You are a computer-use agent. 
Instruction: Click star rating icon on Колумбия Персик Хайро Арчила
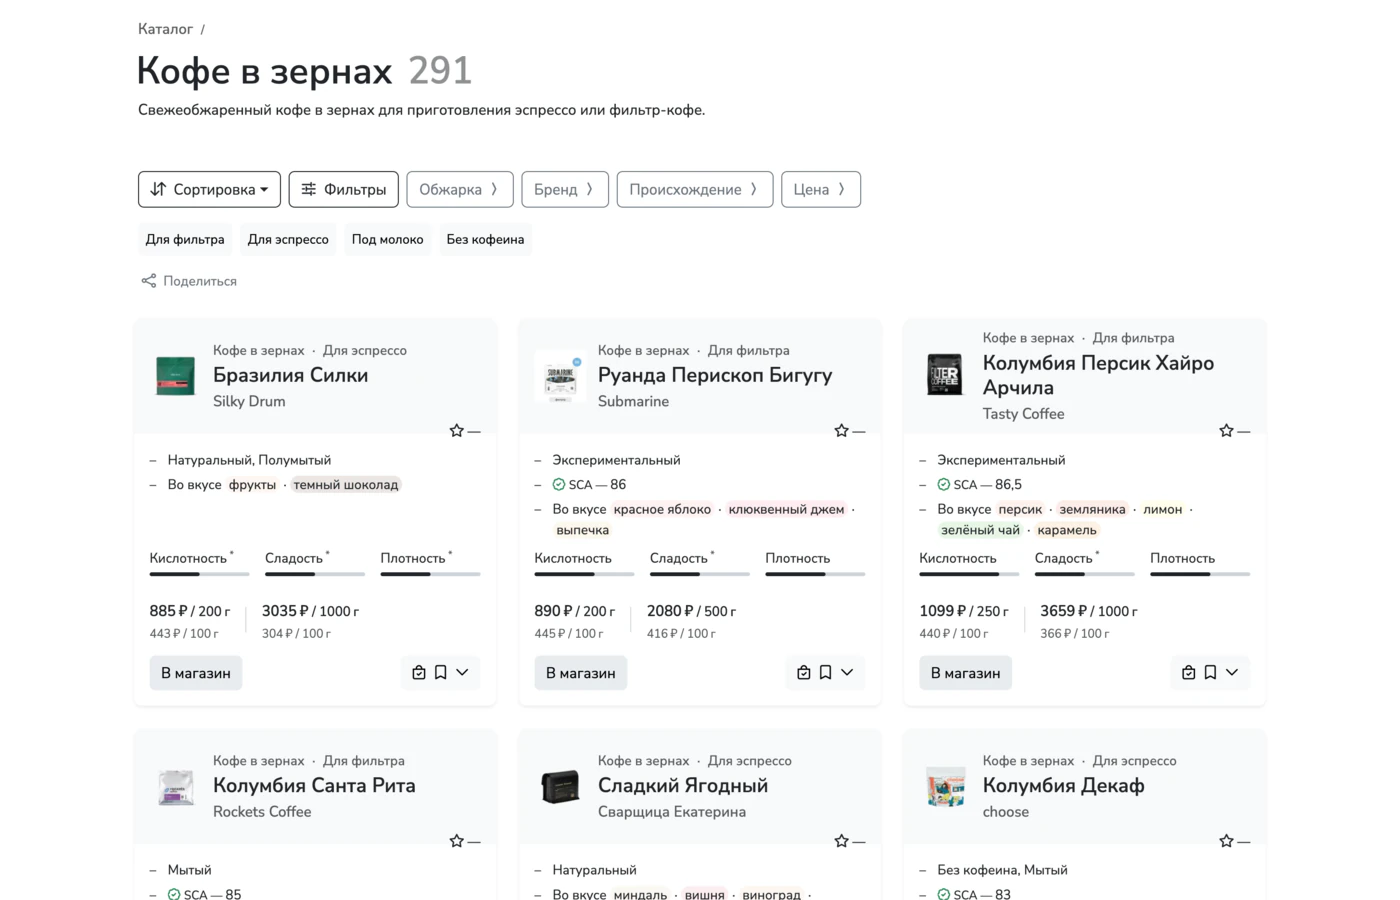[x=1227, y=431]
